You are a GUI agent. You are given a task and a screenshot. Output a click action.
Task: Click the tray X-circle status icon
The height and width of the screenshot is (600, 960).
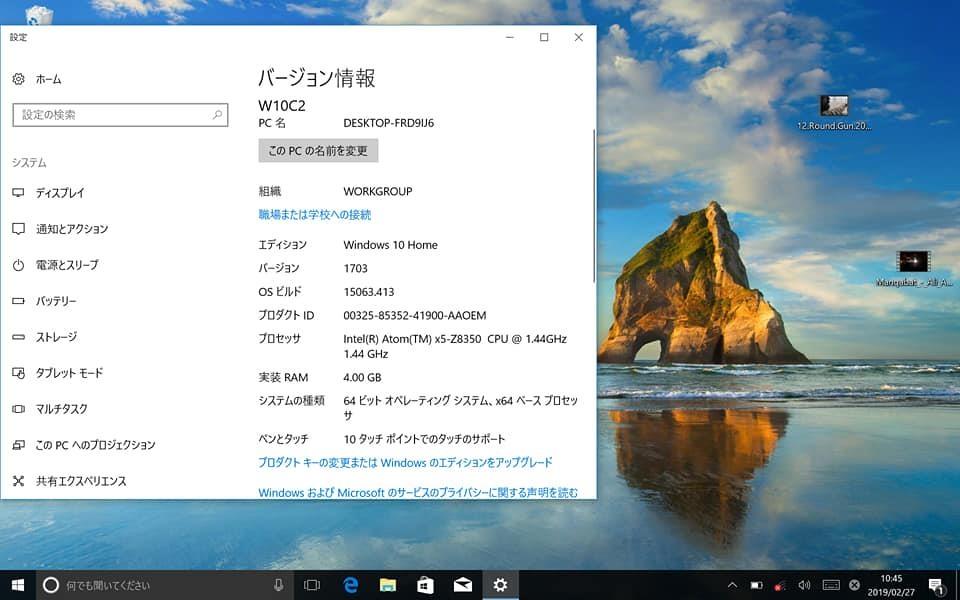854,585
